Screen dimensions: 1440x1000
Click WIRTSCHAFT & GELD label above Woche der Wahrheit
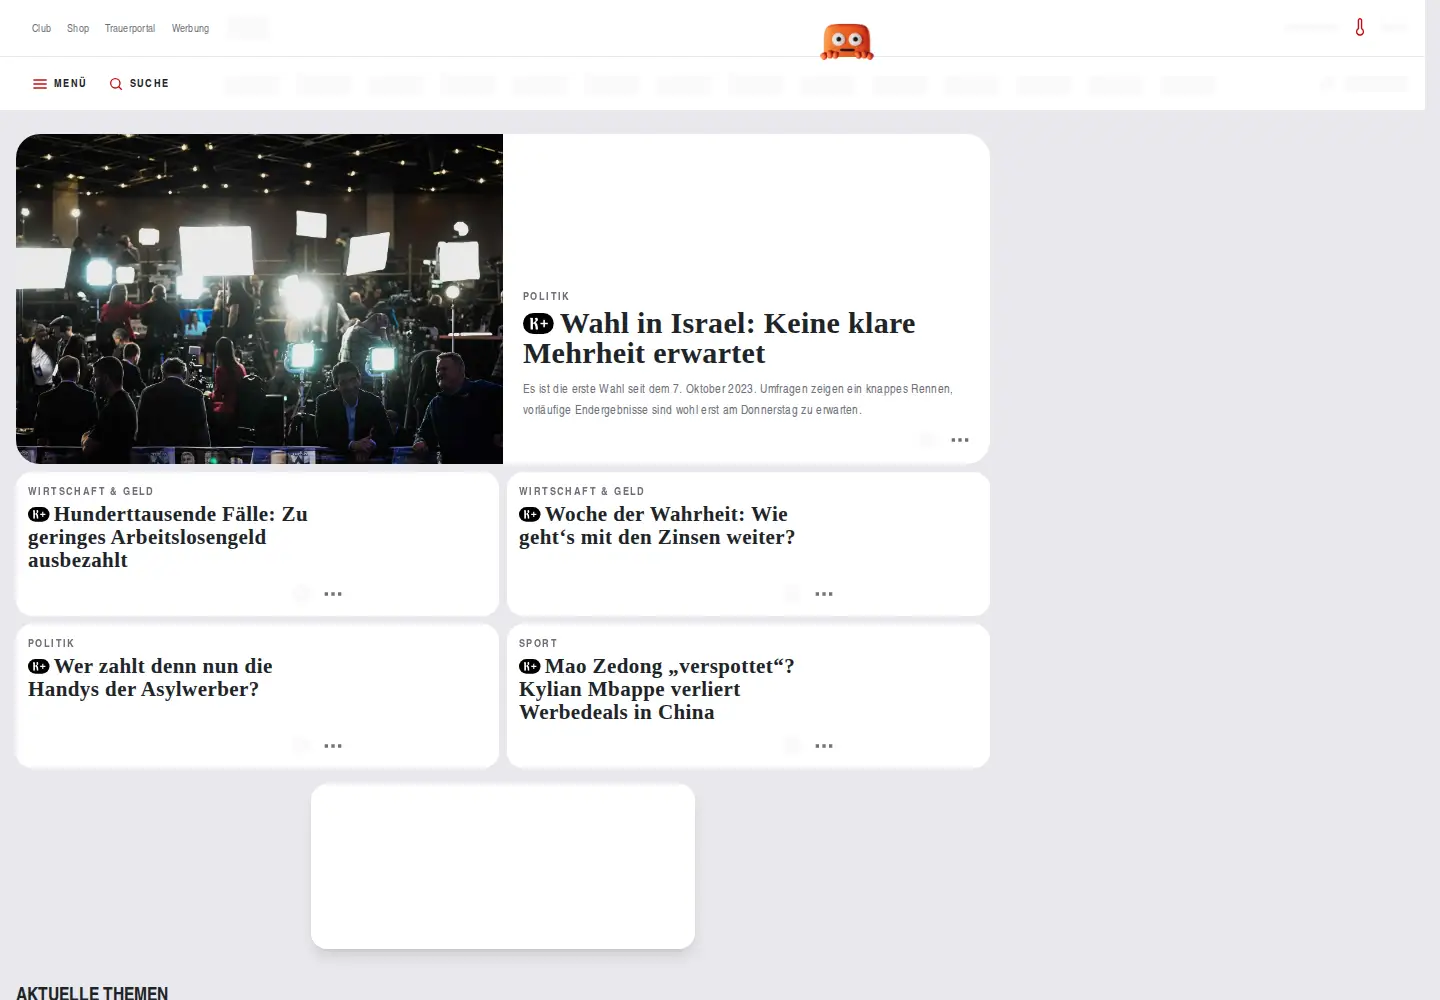coord(582,491)
